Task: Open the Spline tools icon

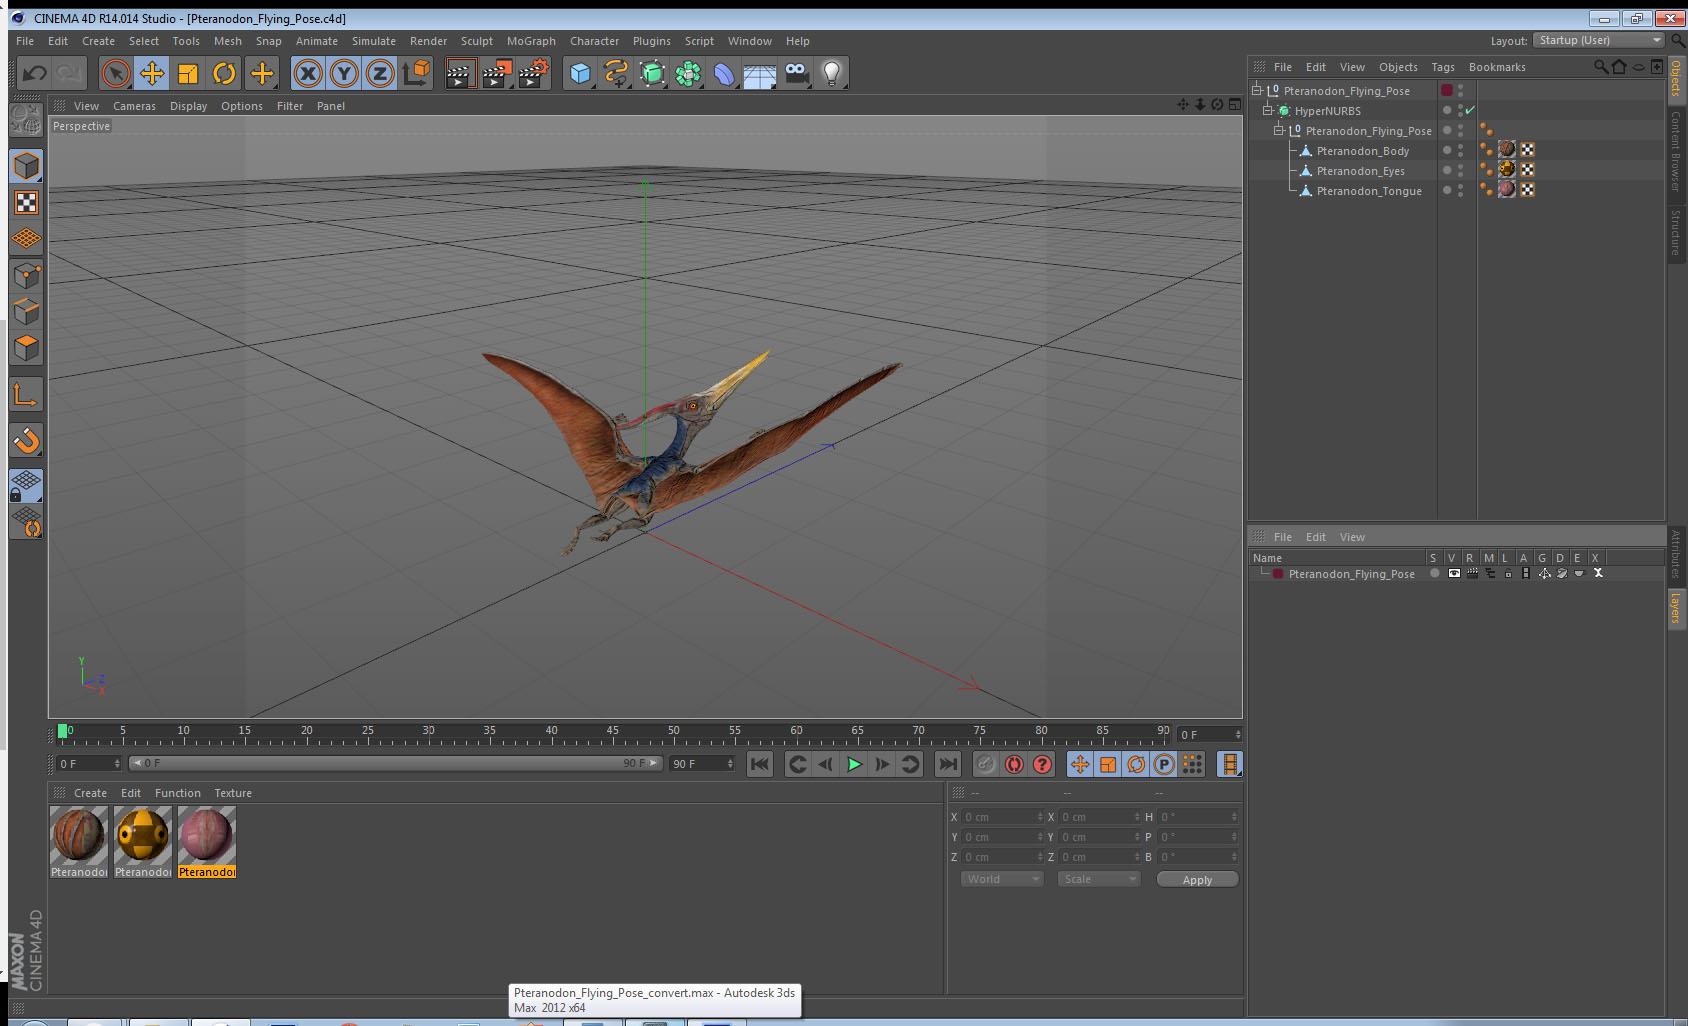Action: coord(616,73)
